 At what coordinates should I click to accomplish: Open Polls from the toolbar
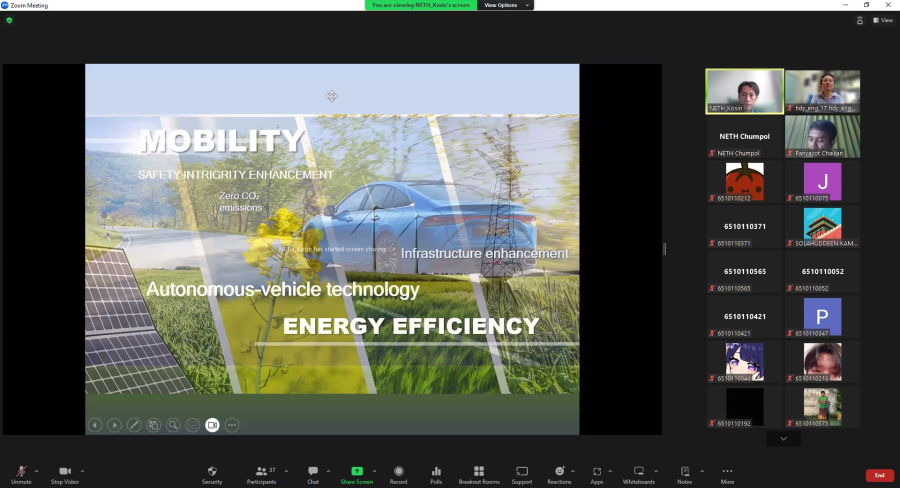click(x=436, y=471)
